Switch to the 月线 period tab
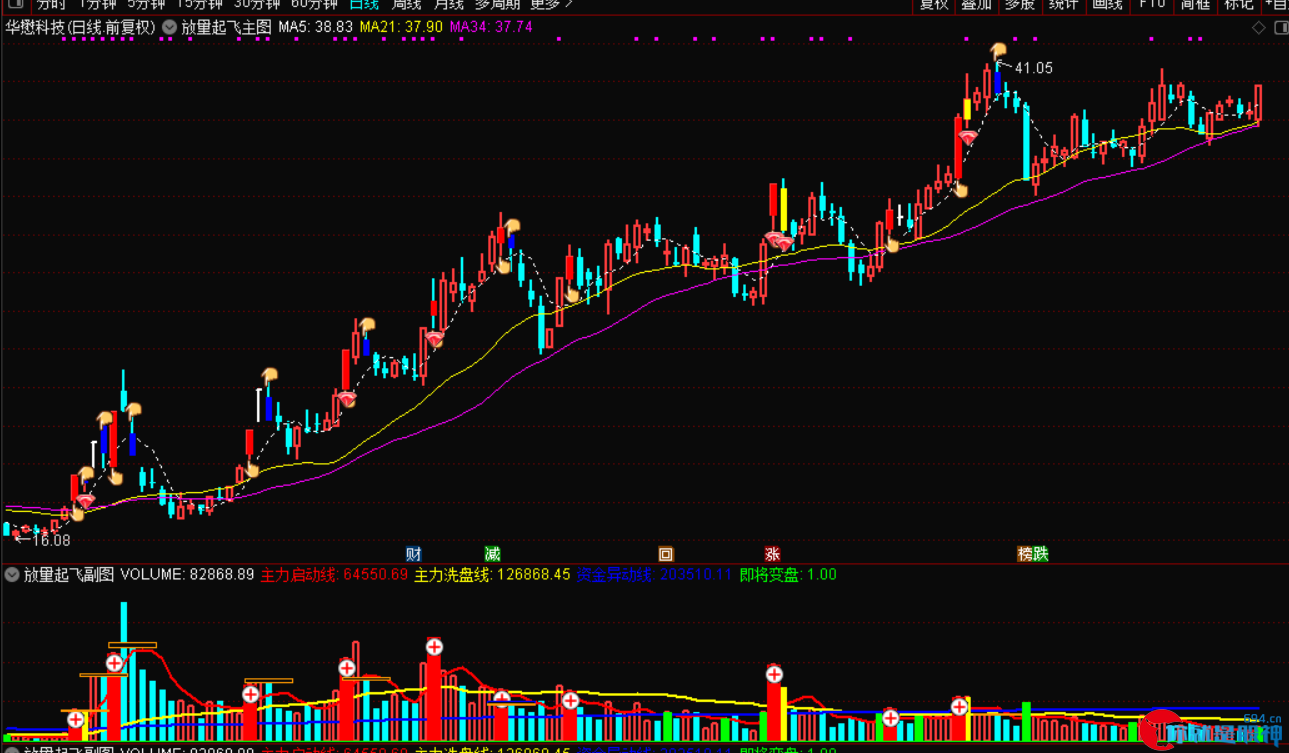Viewport: 1289px width, 753px height. [448, 5]
